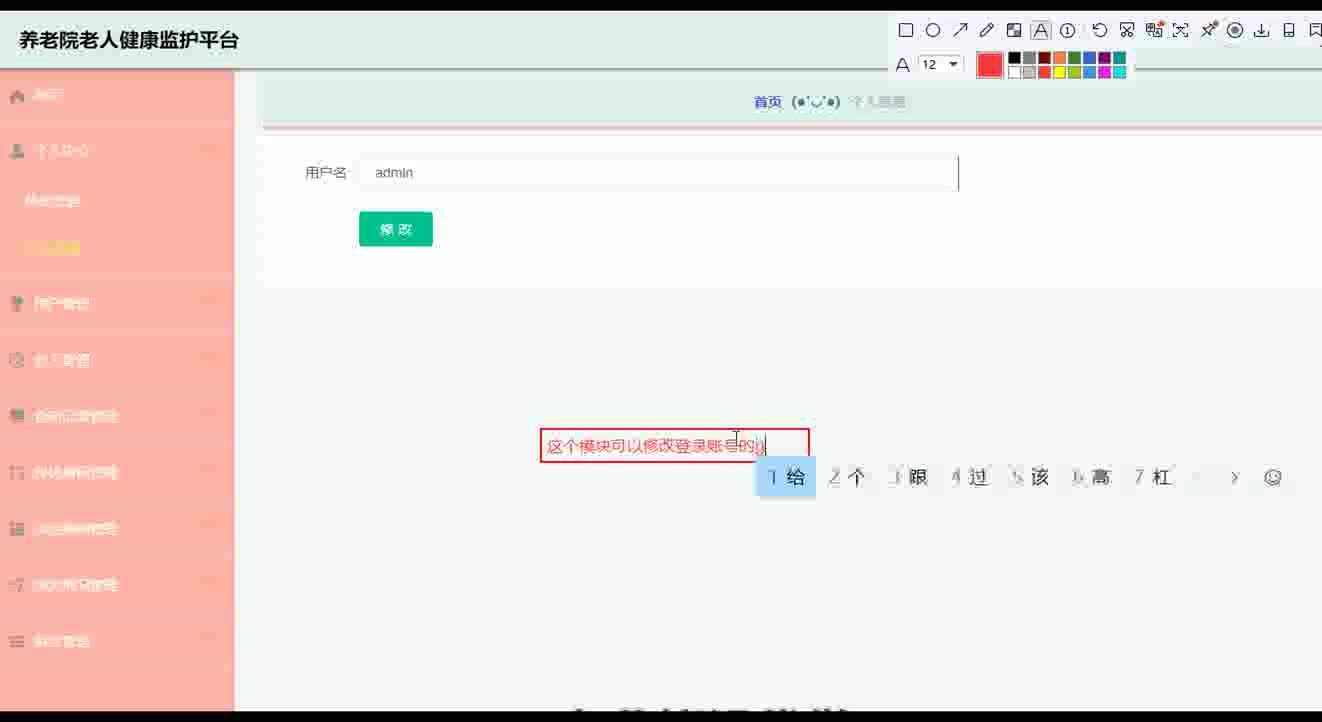Collapse the 个人中心 sidebar menu
Image resolution: width=1322 pixels, height=722 pixels.
point(117,151)
